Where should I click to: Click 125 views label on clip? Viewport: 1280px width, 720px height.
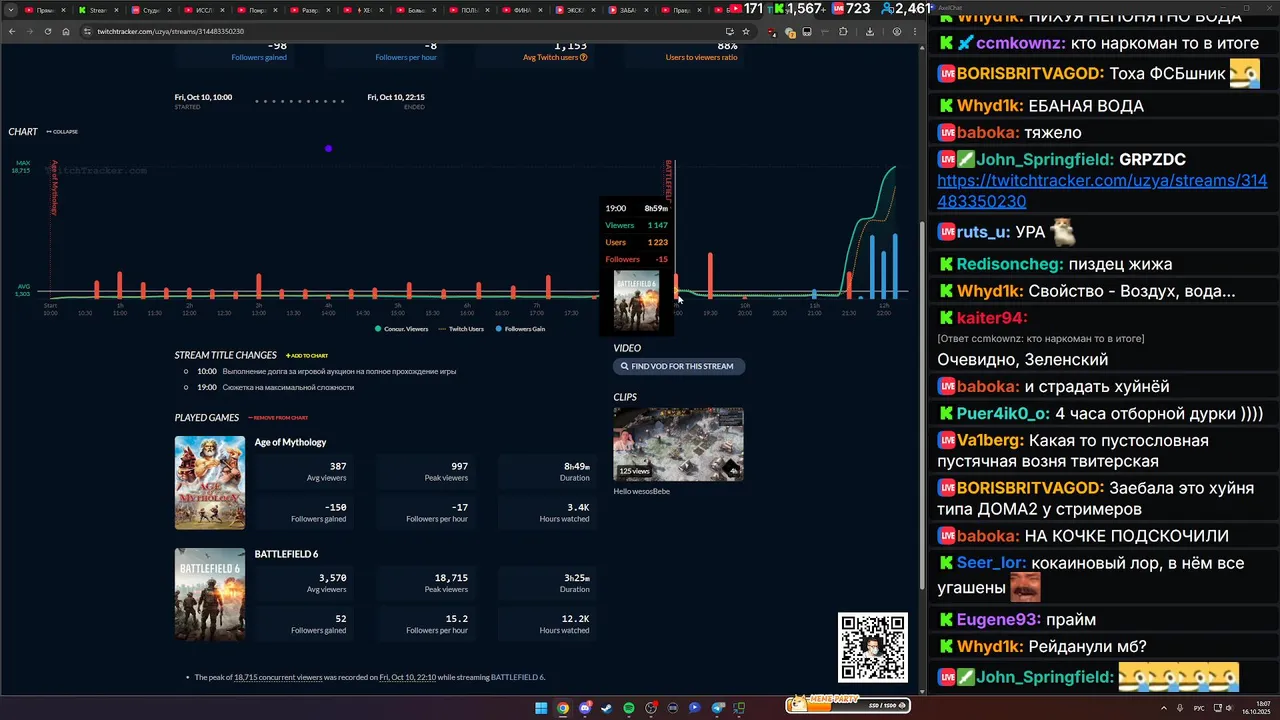click(634, 471)
